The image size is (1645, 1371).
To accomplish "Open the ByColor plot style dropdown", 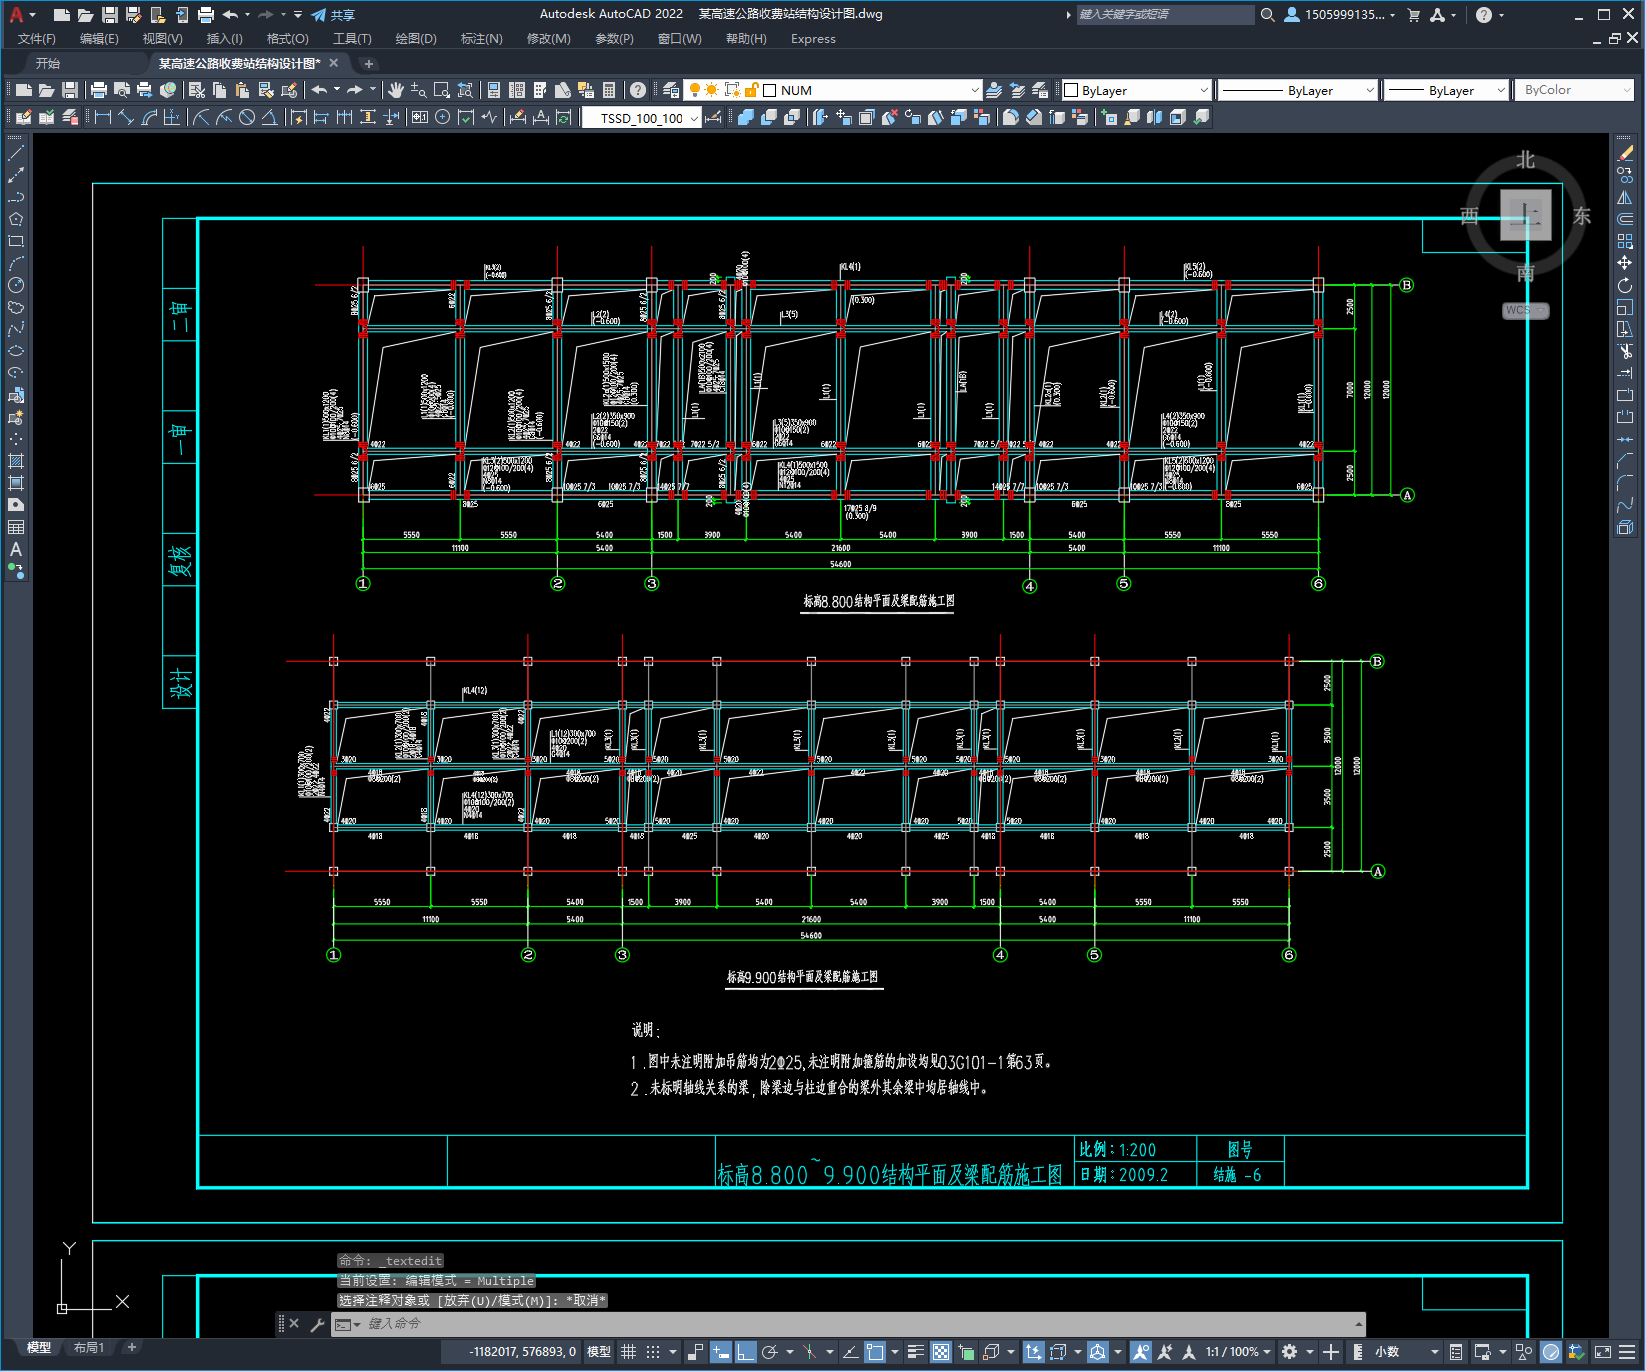I will 1574,90.
